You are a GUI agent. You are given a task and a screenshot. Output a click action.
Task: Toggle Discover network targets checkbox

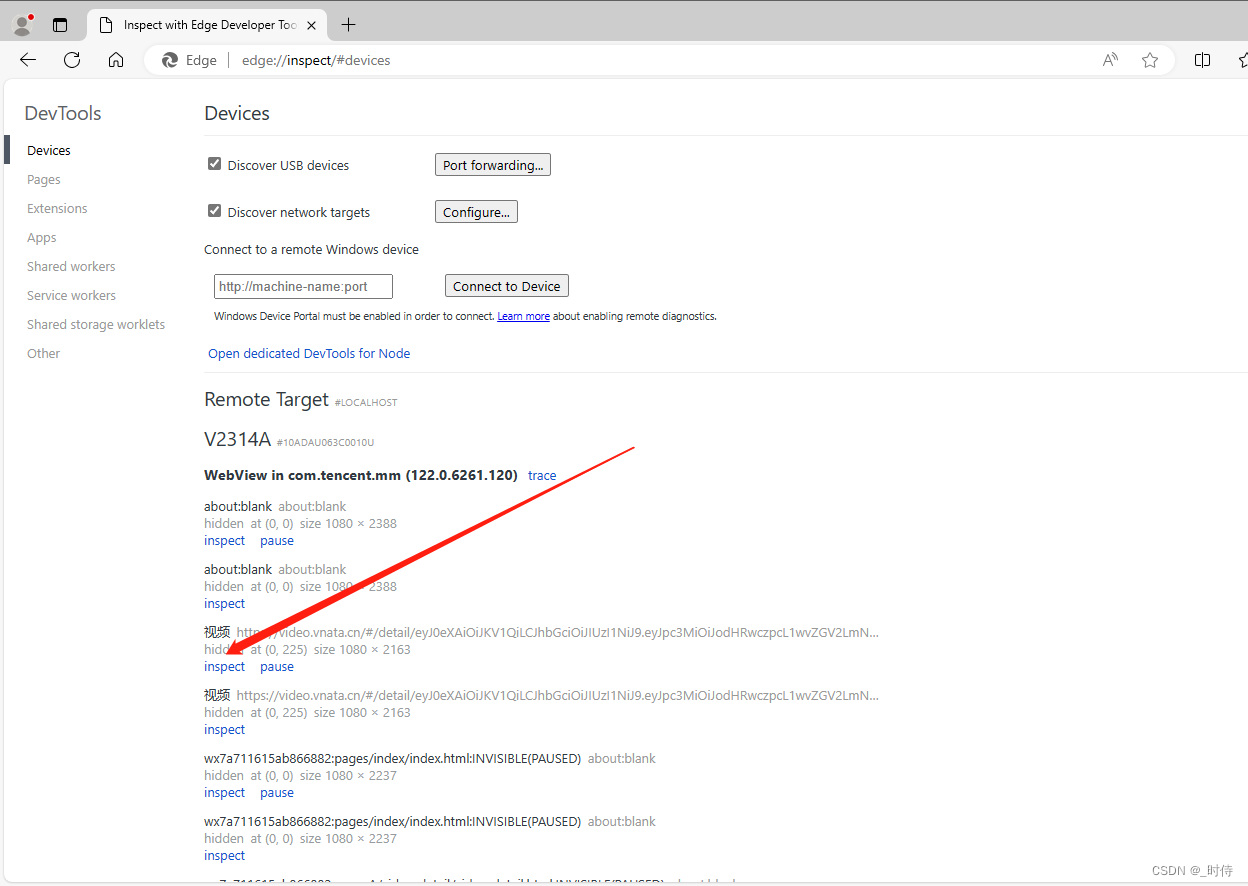click(x=214, y=211)
